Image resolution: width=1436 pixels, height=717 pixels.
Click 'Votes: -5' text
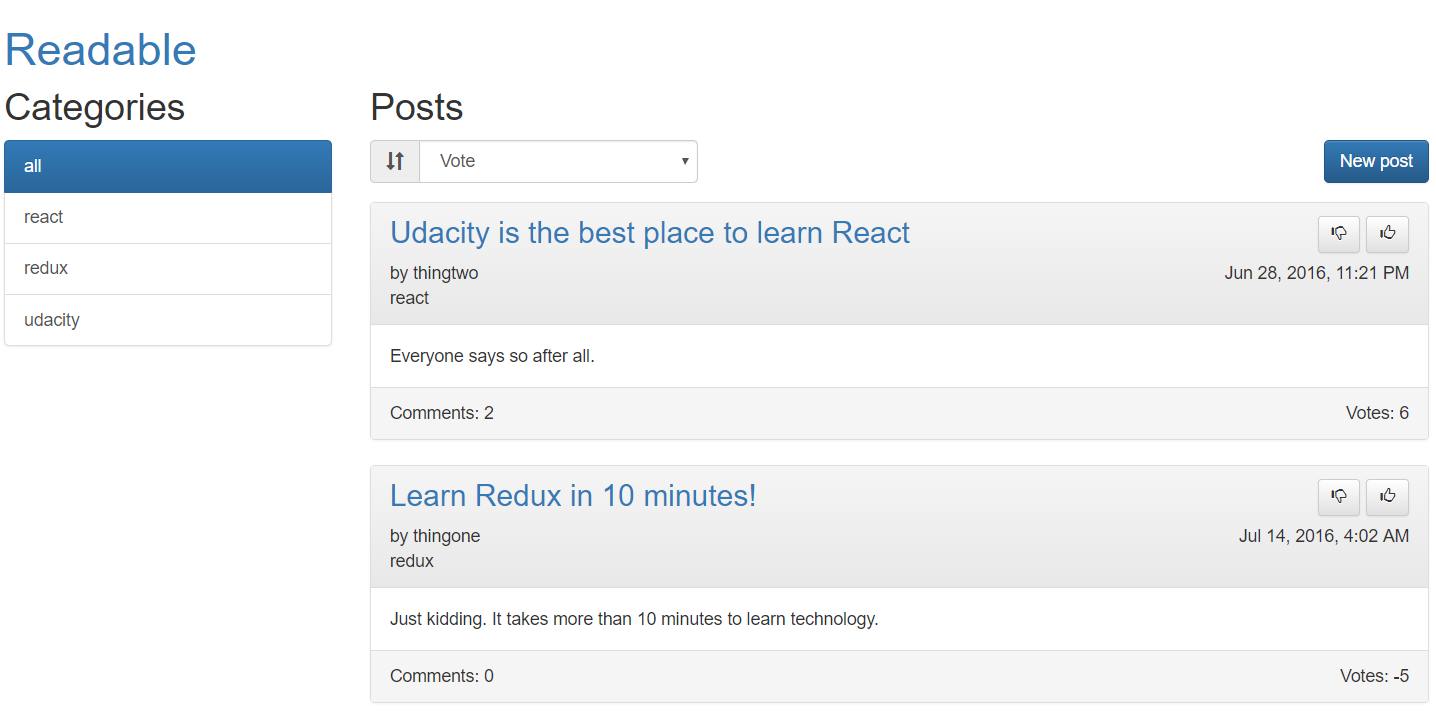(1374, 676)
